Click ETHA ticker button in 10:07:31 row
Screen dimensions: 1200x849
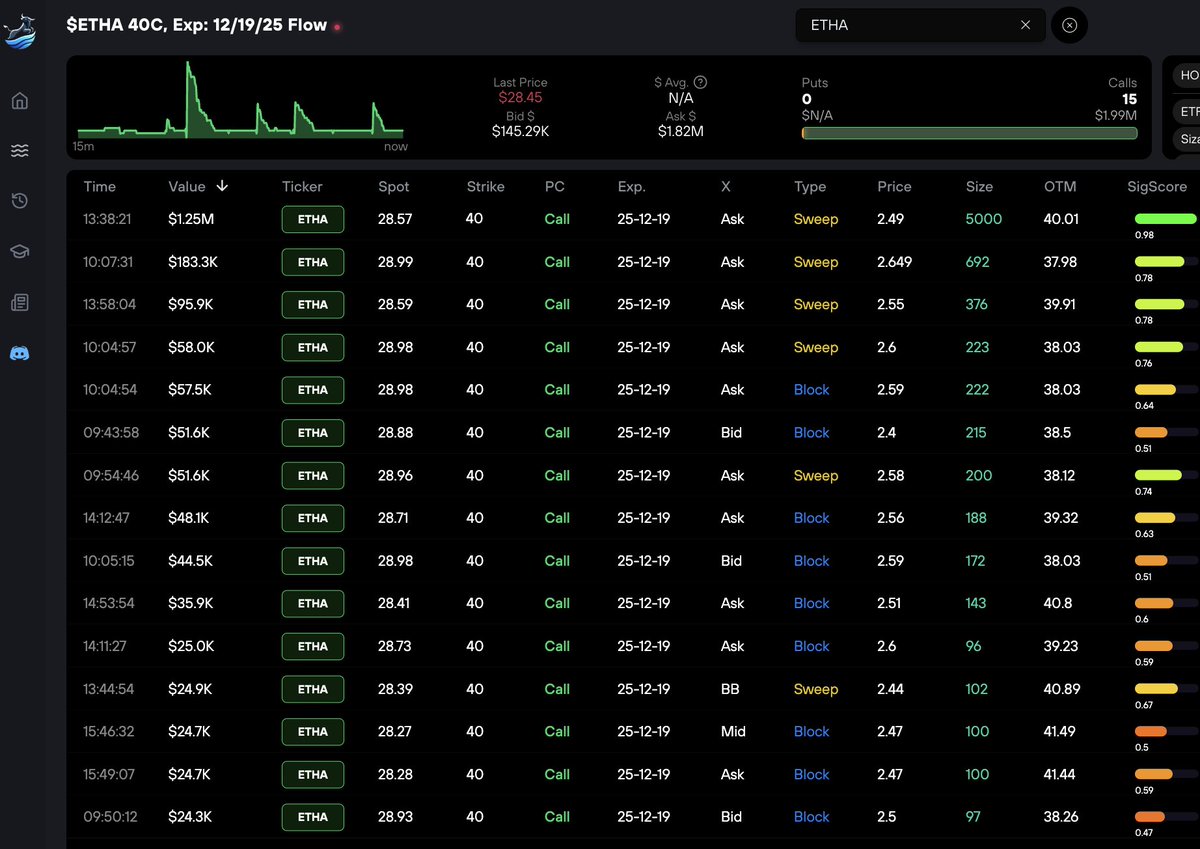(313, 262)
